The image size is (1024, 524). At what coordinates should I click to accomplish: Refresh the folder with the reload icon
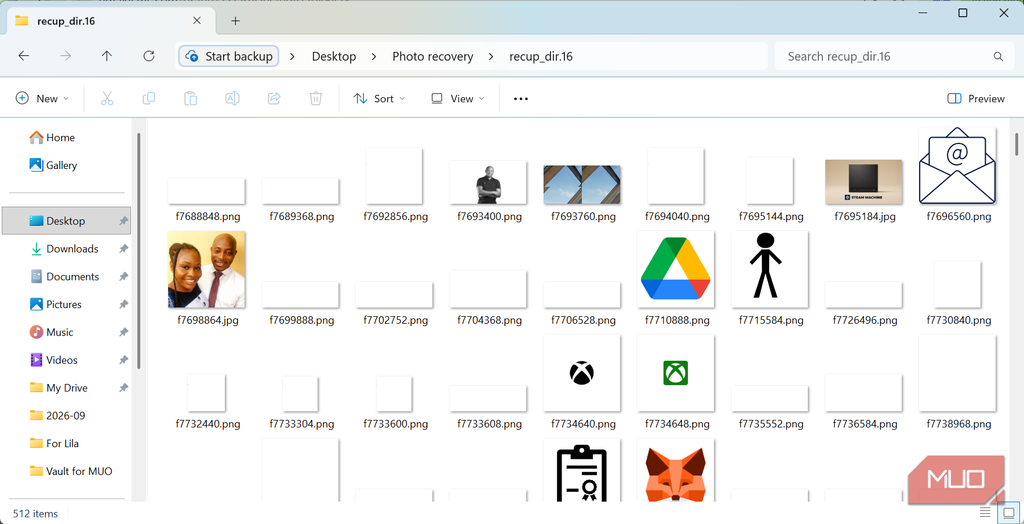(x=149, y=56)
